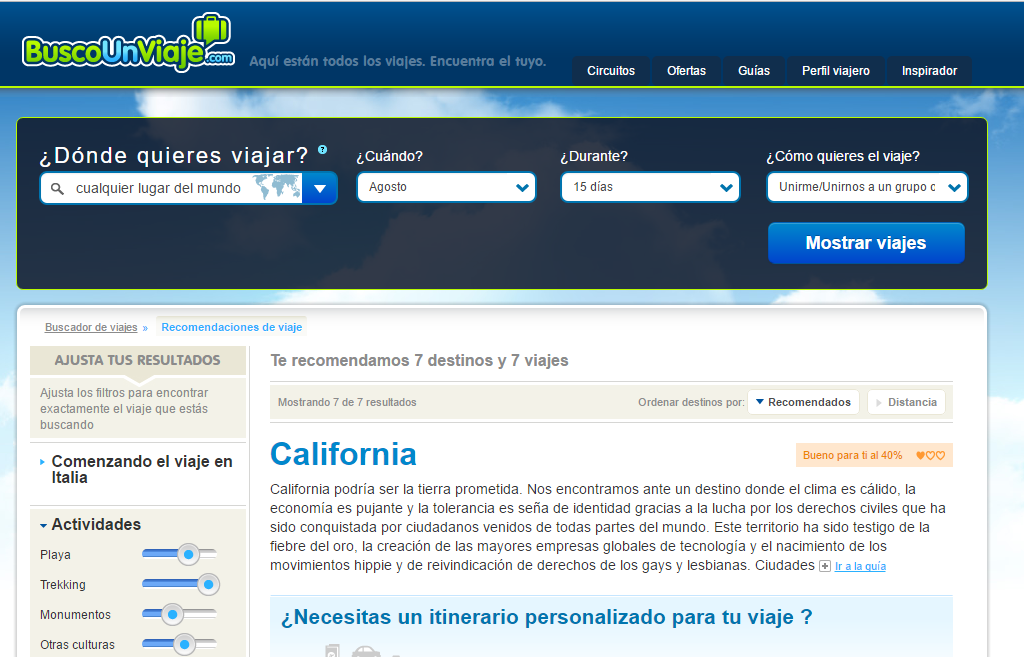
Task: Collapse the Actividades filter section
Action: [x=44, y=525]
